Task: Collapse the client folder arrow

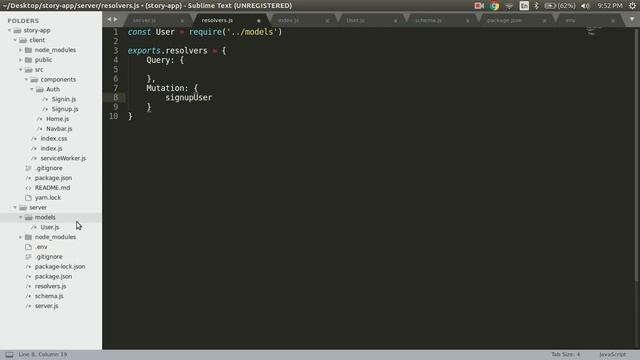Action: [15, 40]
